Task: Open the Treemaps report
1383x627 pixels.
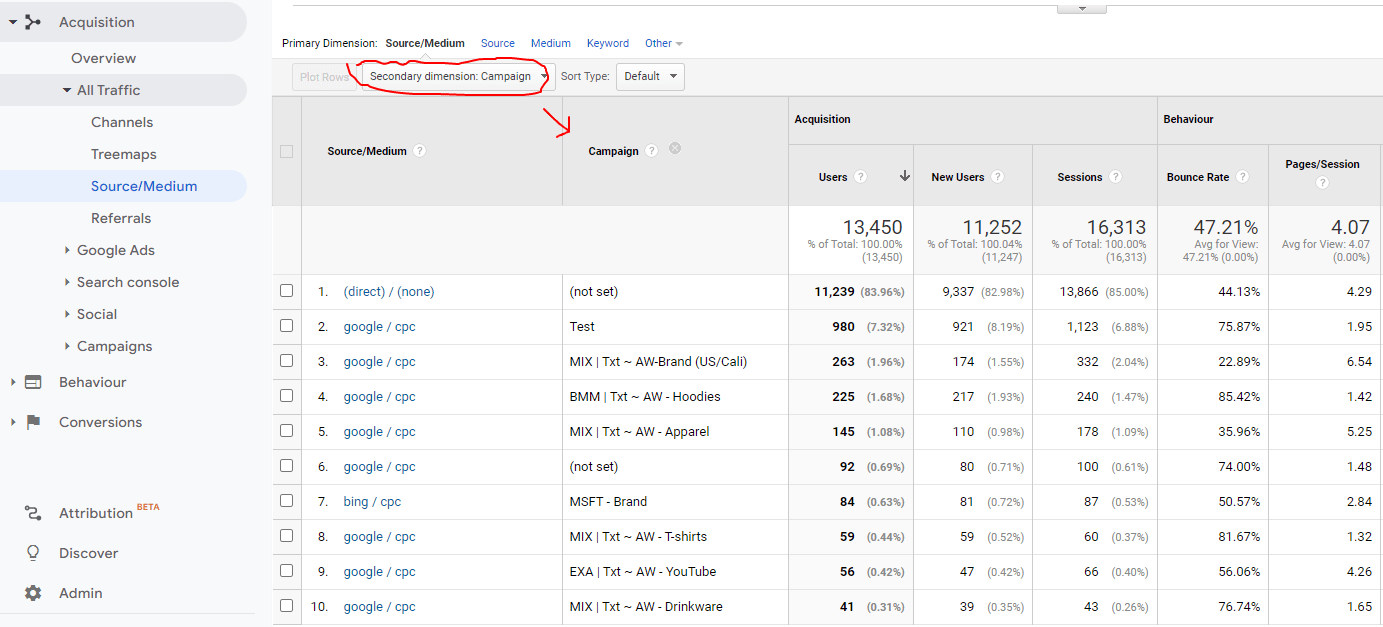Action: (x=124, y=154)
